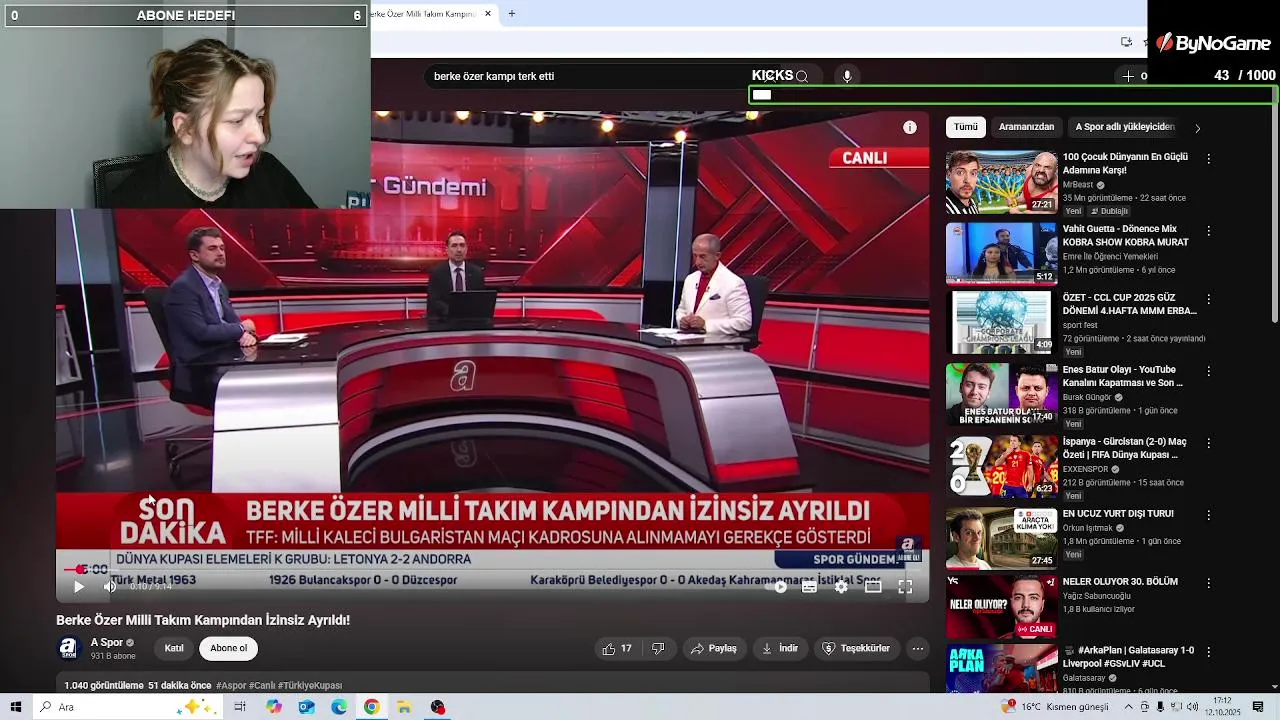Image resolution: width=1280 pixels, height=720 pixels.
Task: Click the voice search microphone icon
Action: pos(847,76)
